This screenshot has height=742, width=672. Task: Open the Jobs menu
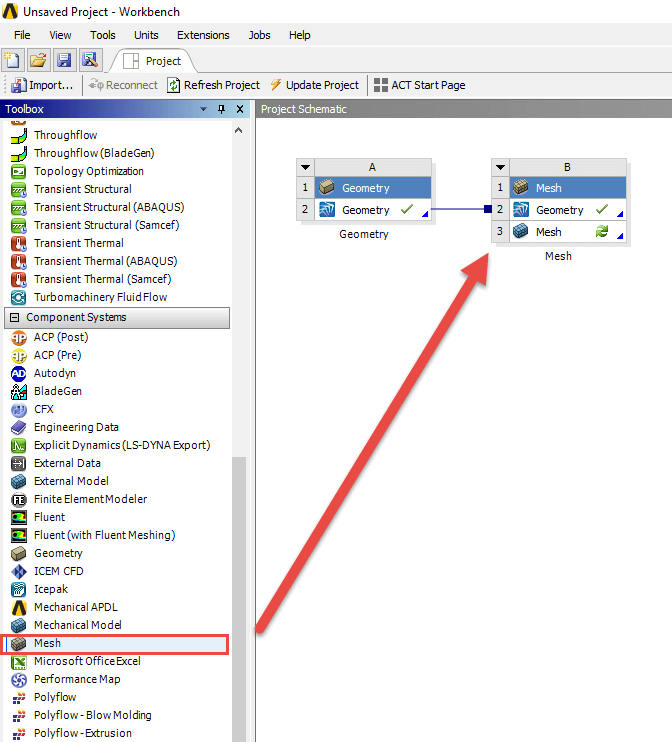pyautogui.click(x=259, y=35)
